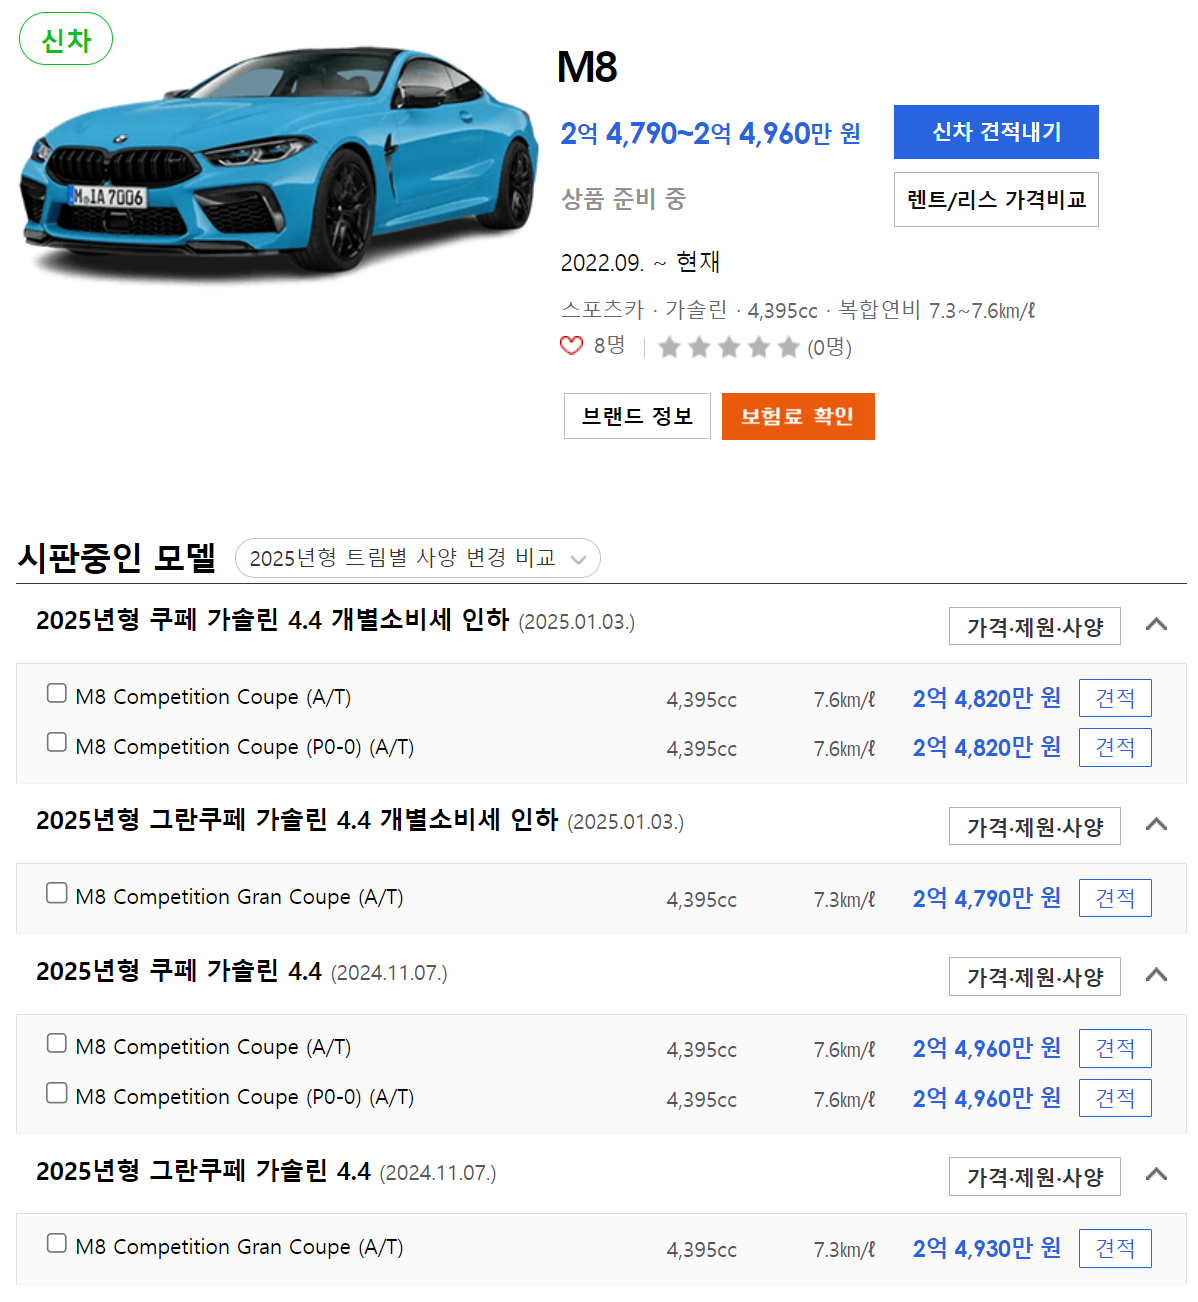Click the 신차 견적내기 button

[996, 132]
